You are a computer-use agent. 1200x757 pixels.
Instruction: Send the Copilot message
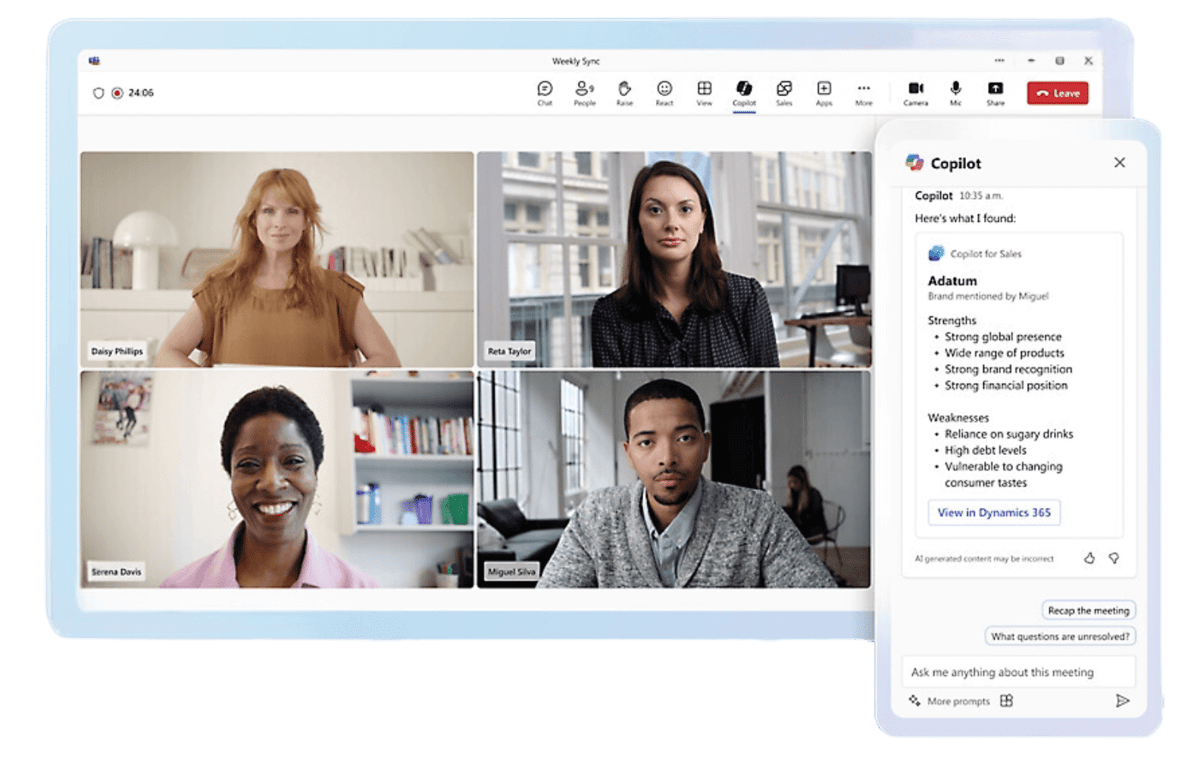click(1122, 701)
